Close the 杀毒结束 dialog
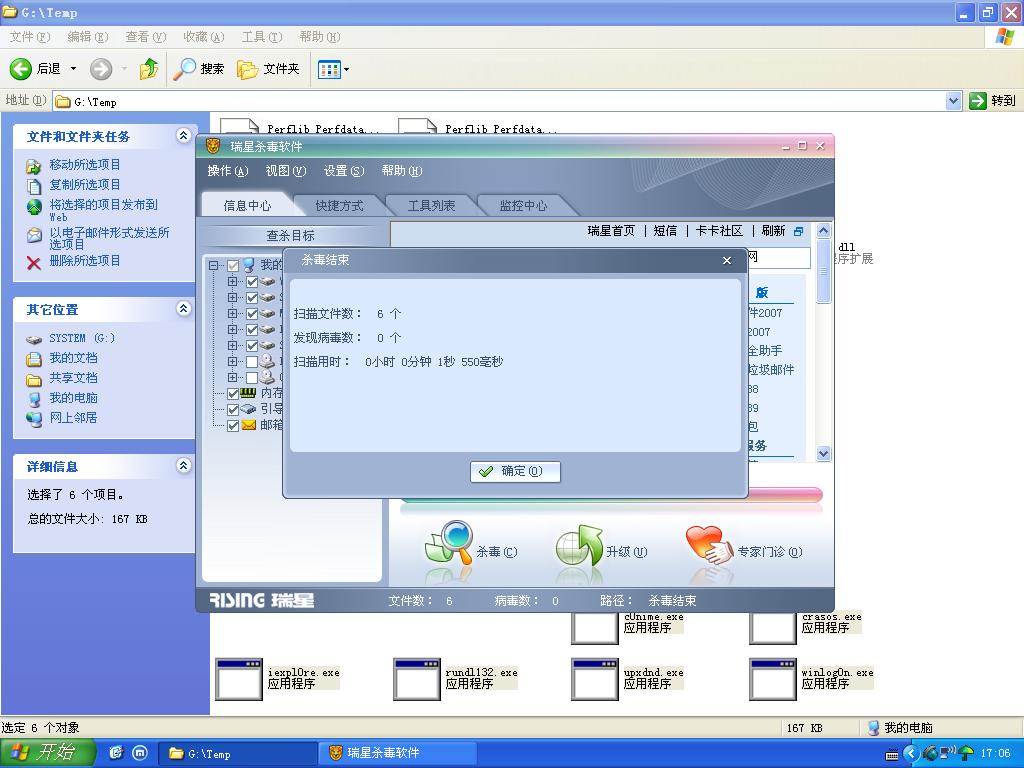Image resolution: width=1024 pixels, height=768 pixels. tap(727, 261)
